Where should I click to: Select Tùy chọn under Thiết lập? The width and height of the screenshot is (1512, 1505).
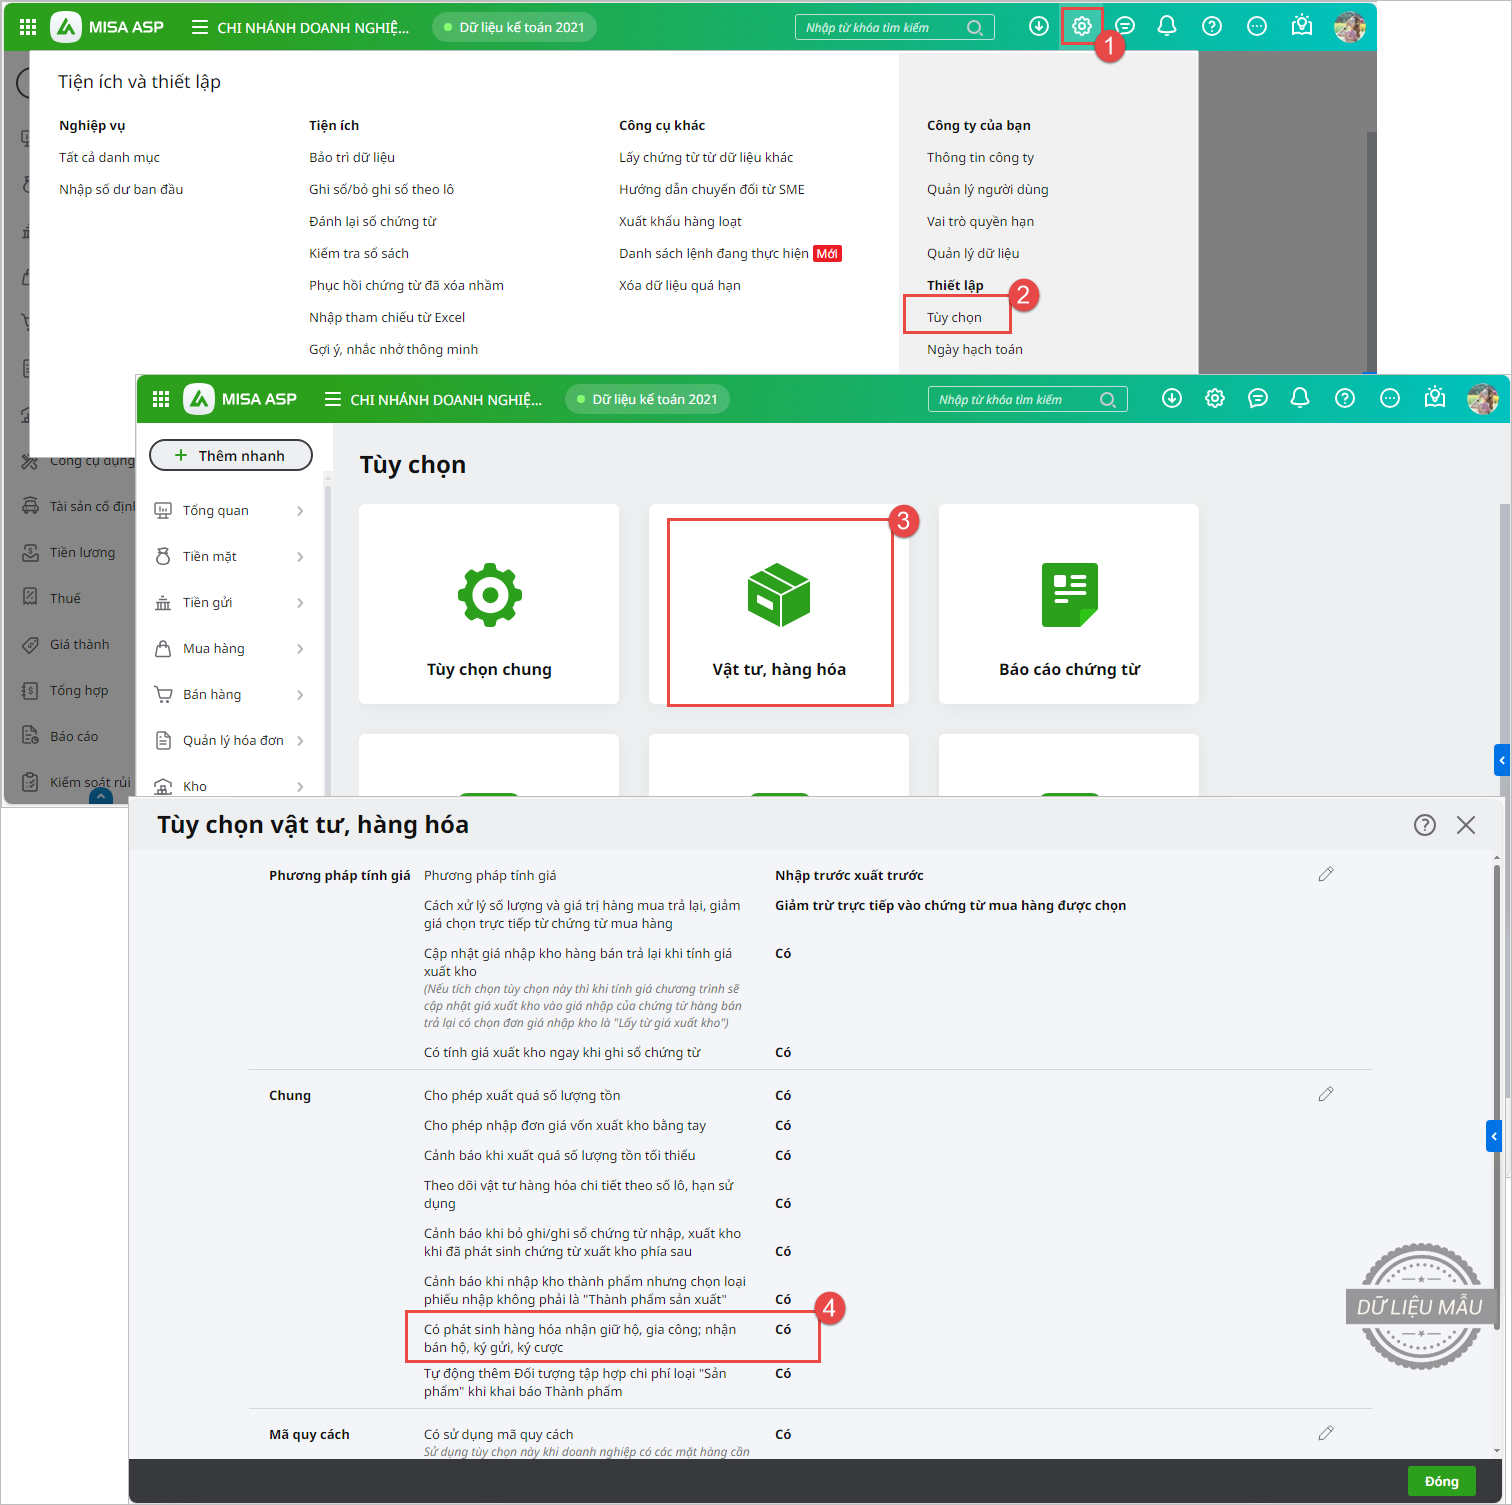(x=954, y=318)
